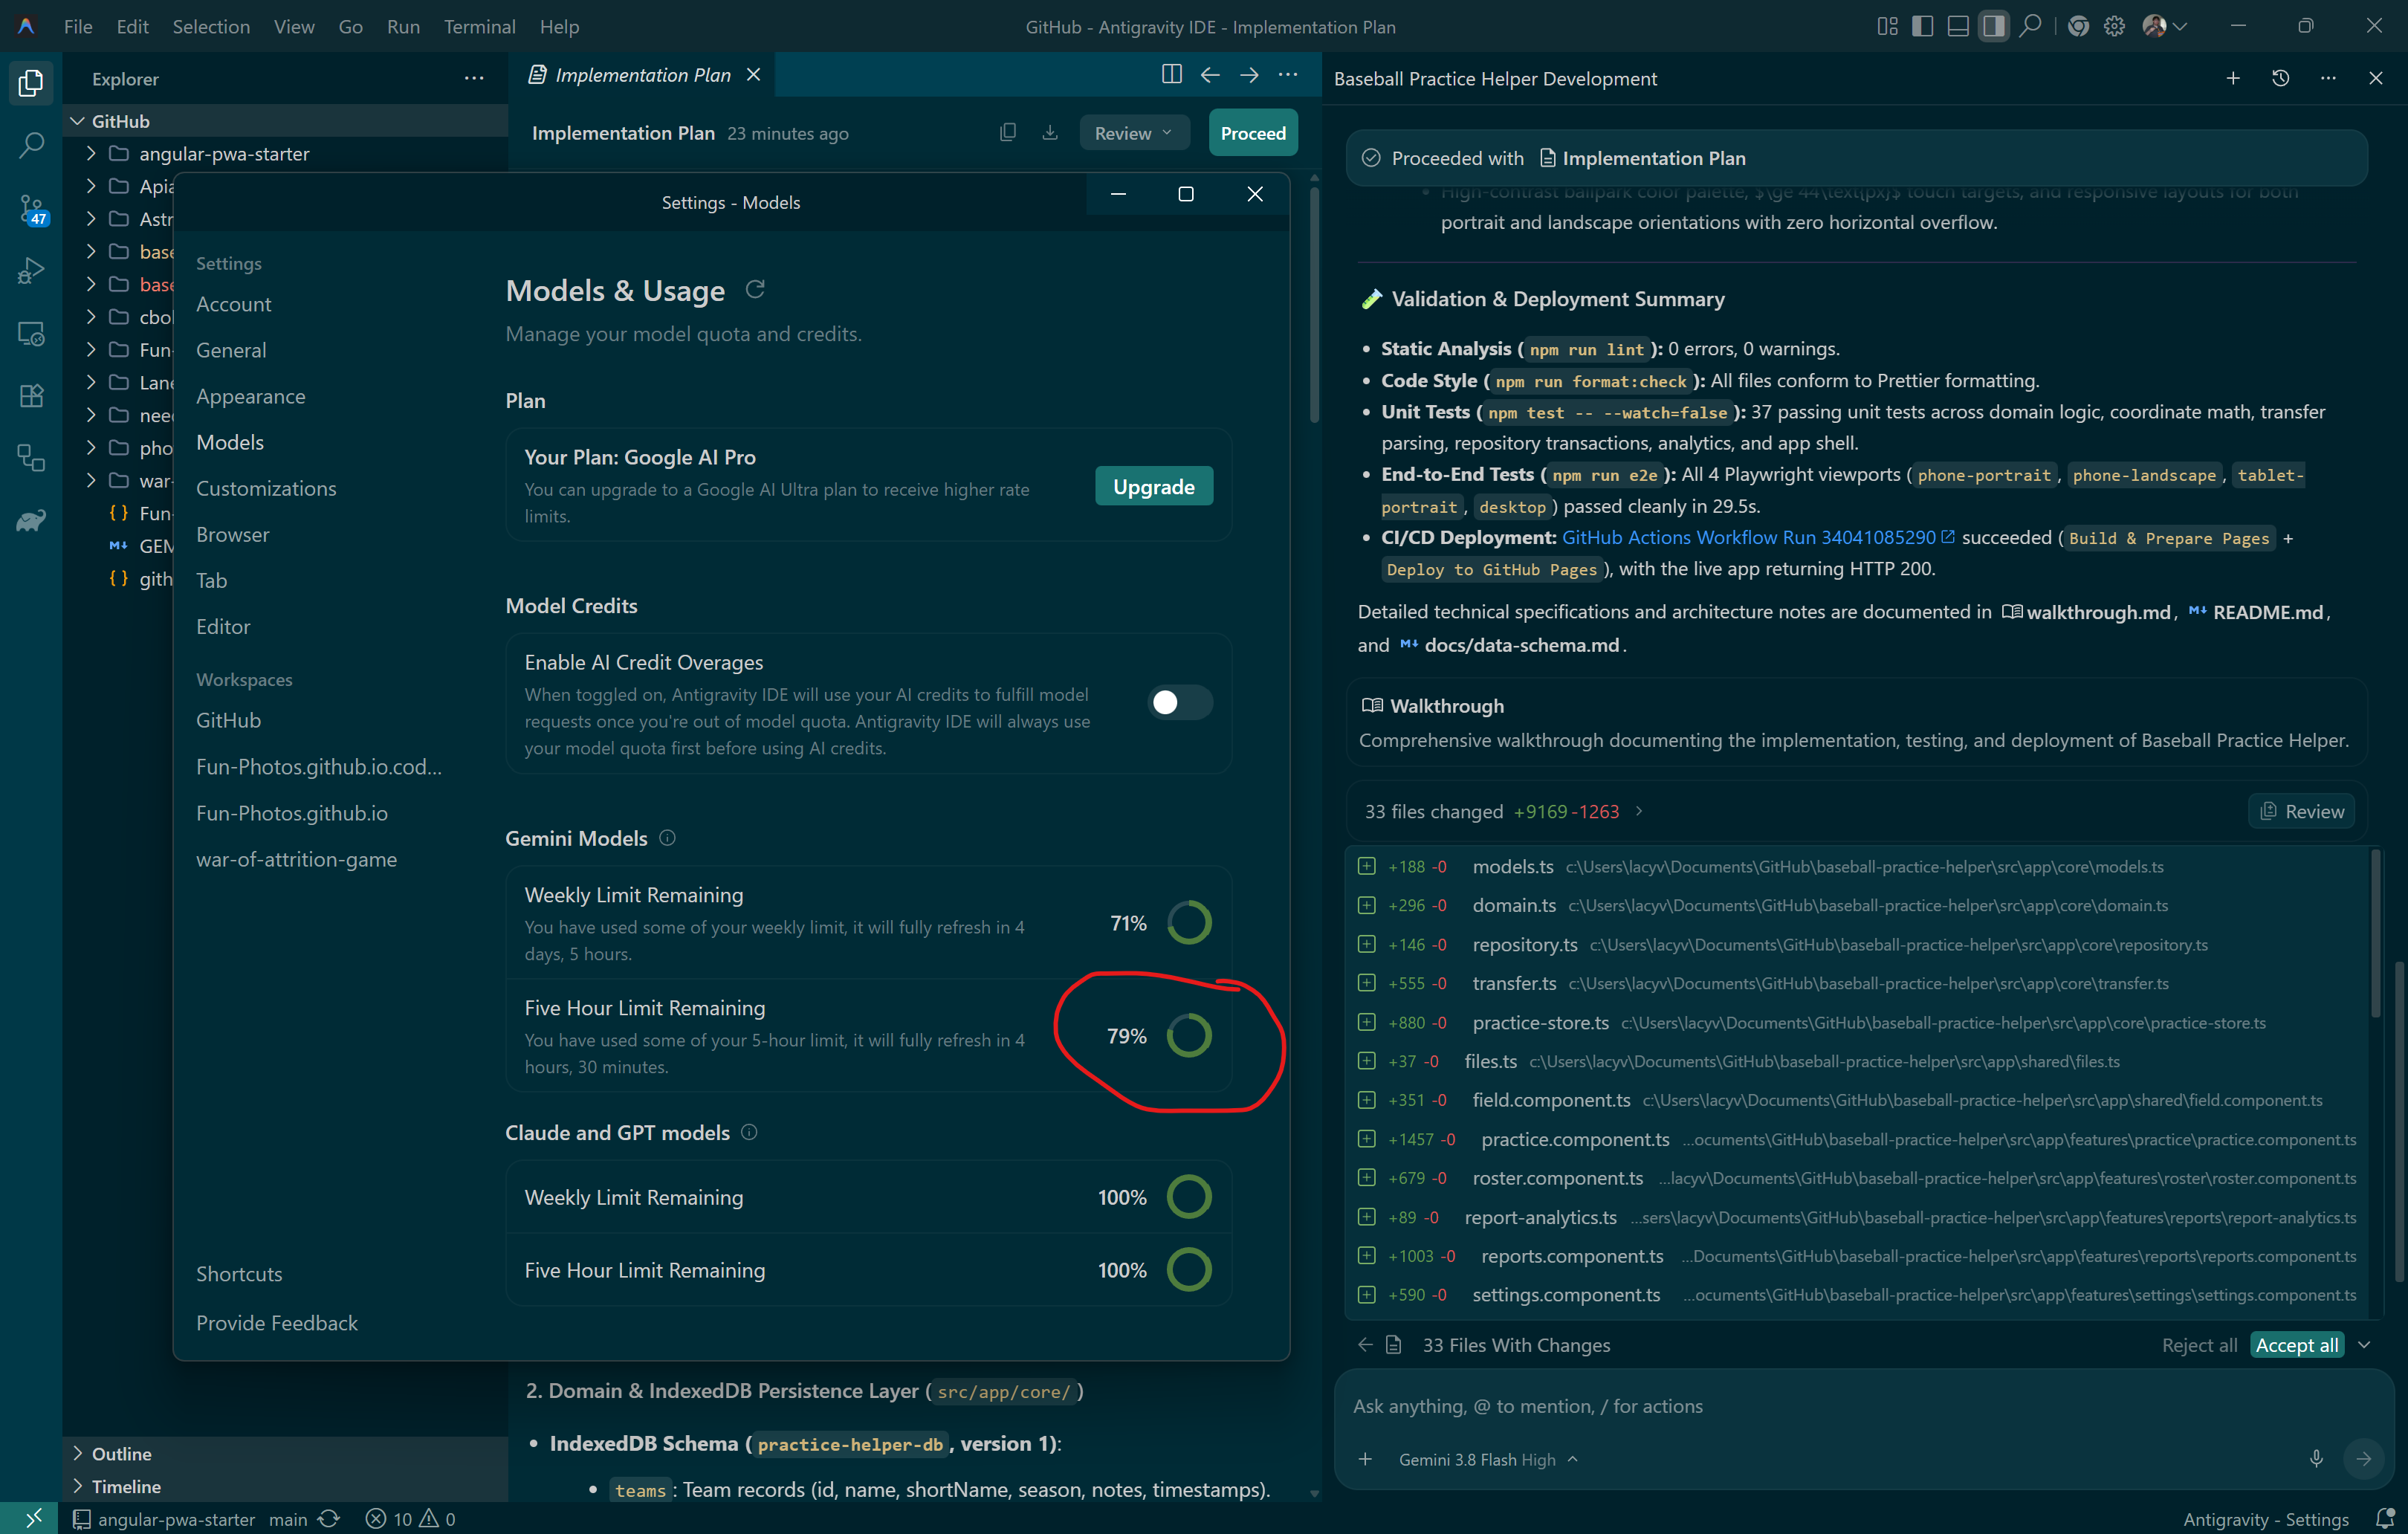Open the Explorer view in activity bar
Viewport: 2408px width, 1534px height.
(x=31, y=83)
